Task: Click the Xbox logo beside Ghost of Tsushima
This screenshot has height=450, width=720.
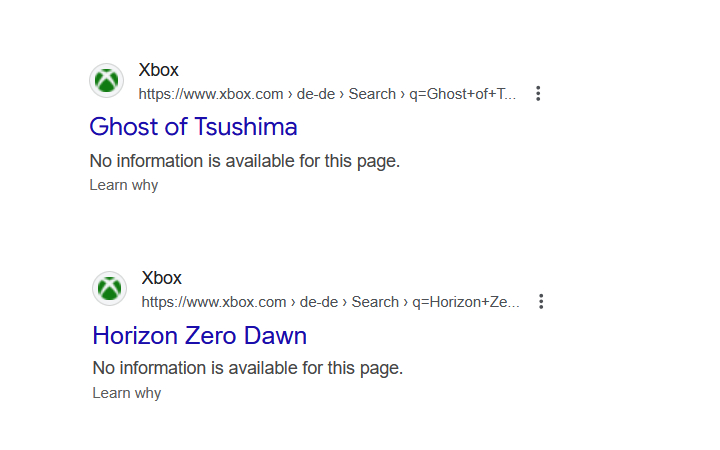Action: 106,81
